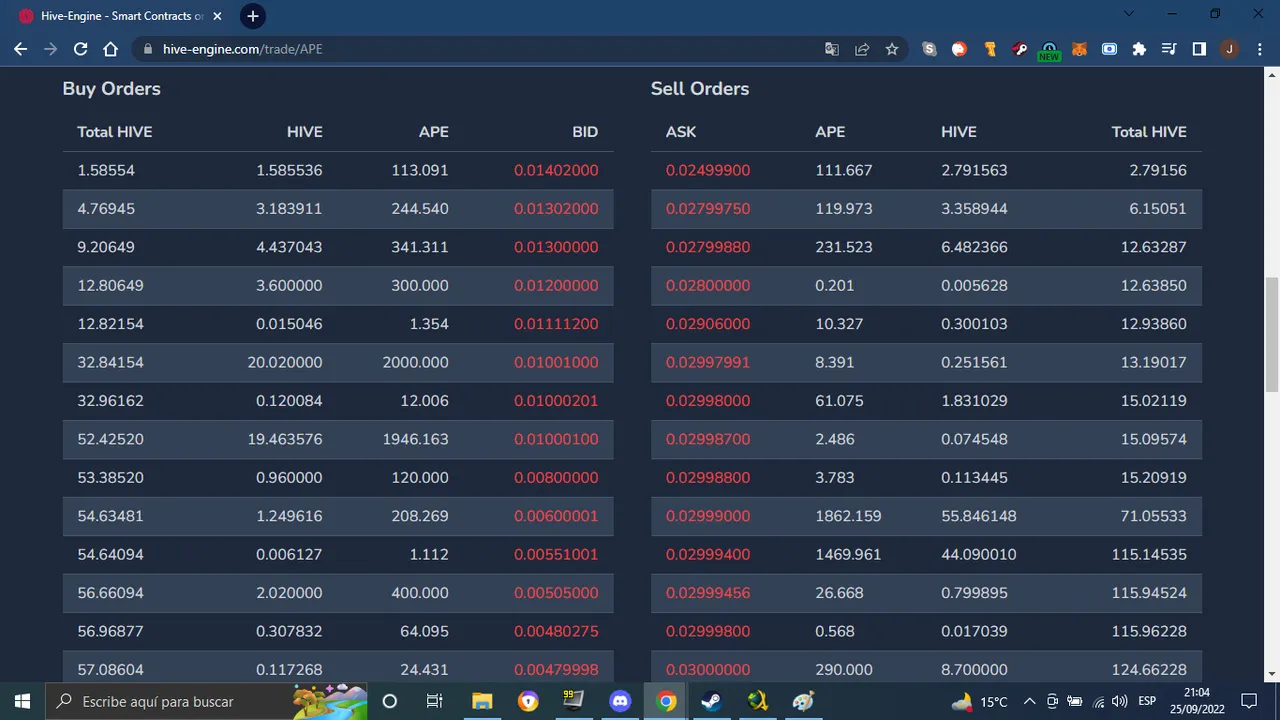
Task: Switch to Chrome in the taskbar
Action: (666, 701)
